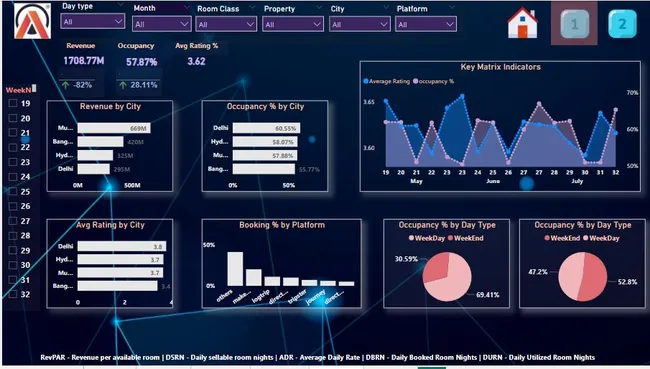
Task: Open the Platform dropdown
Action: click(x=426, y=24)
